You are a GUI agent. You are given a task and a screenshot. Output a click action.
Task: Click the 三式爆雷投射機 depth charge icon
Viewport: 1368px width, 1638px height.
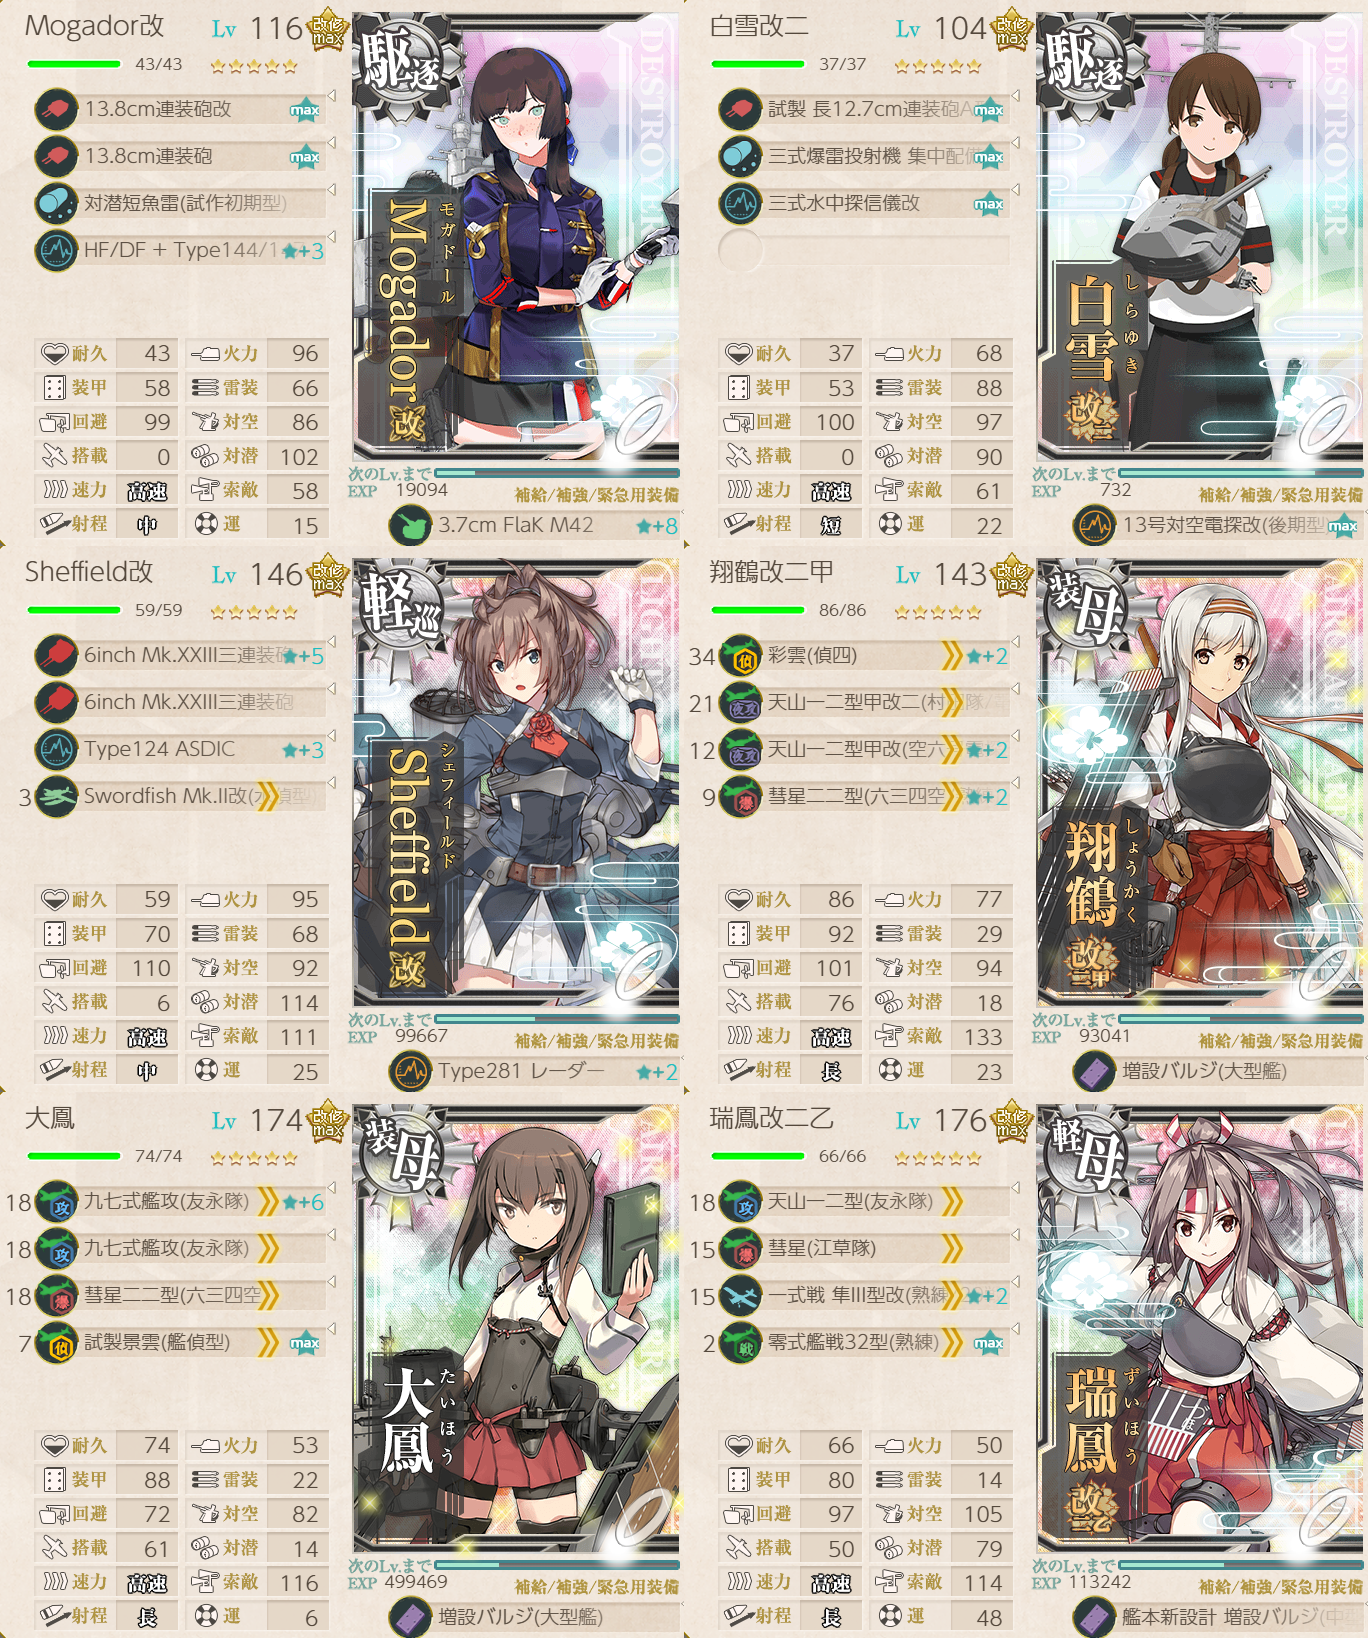[740, 156]
